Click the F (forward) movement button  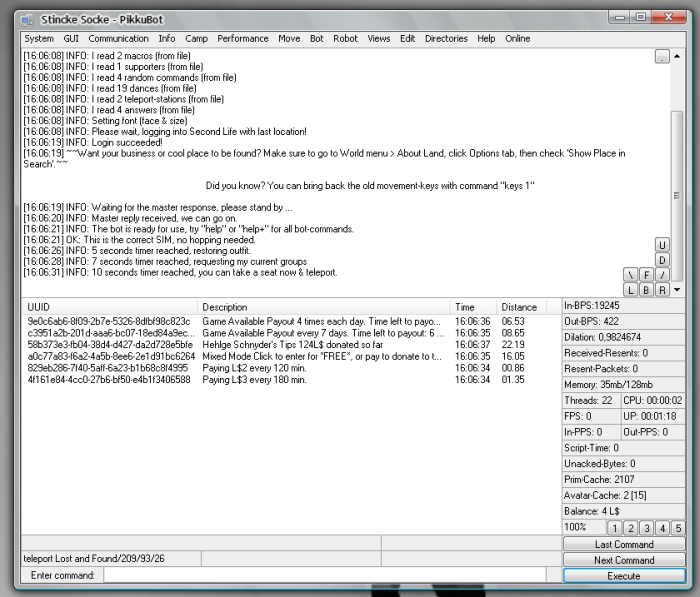pos(647,275)
